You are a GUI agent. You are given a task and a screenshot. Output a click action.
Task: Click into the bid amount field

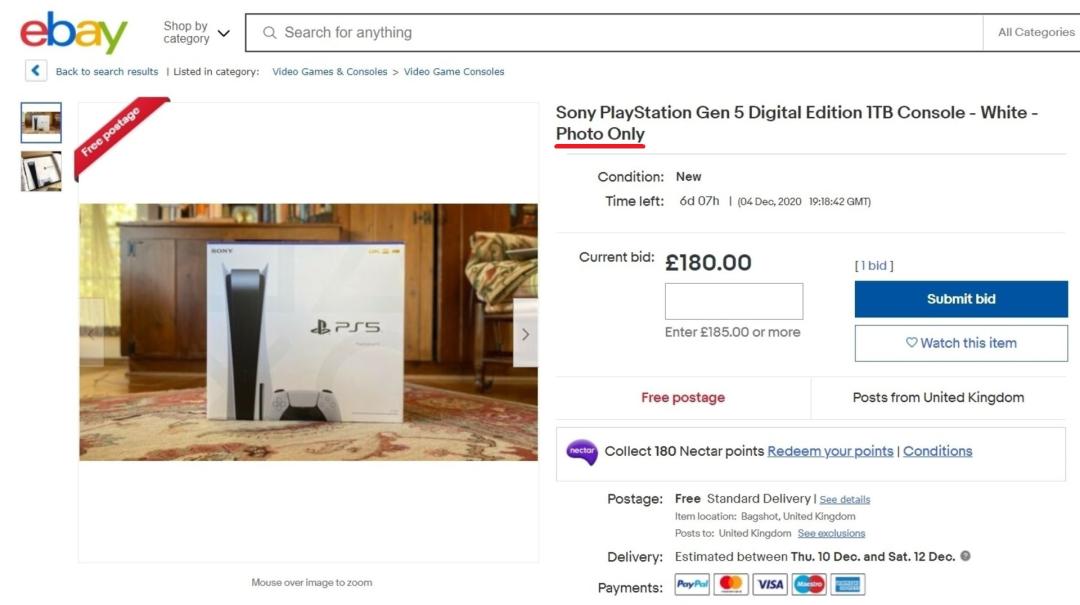[x=734, y=301]
